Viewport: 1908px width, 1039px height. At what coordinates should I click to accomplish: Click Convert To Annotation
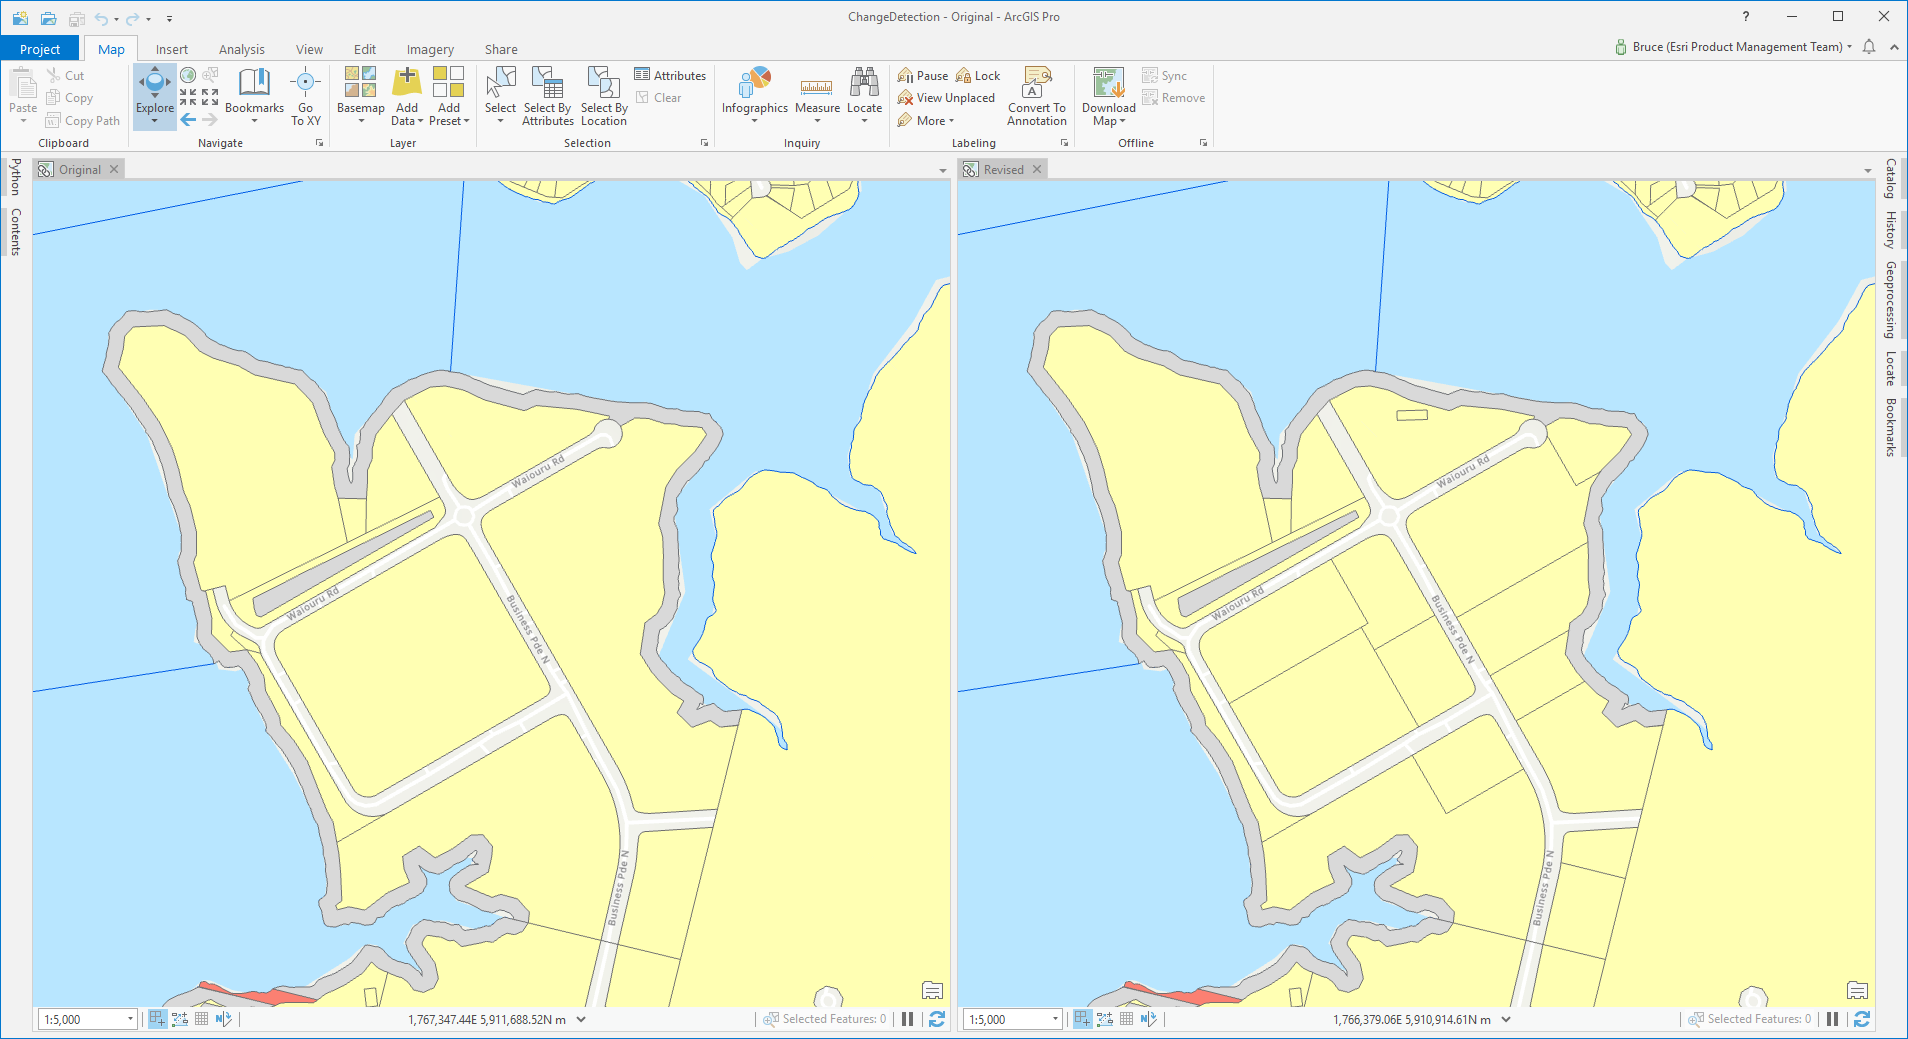(x=1037, y=96)
